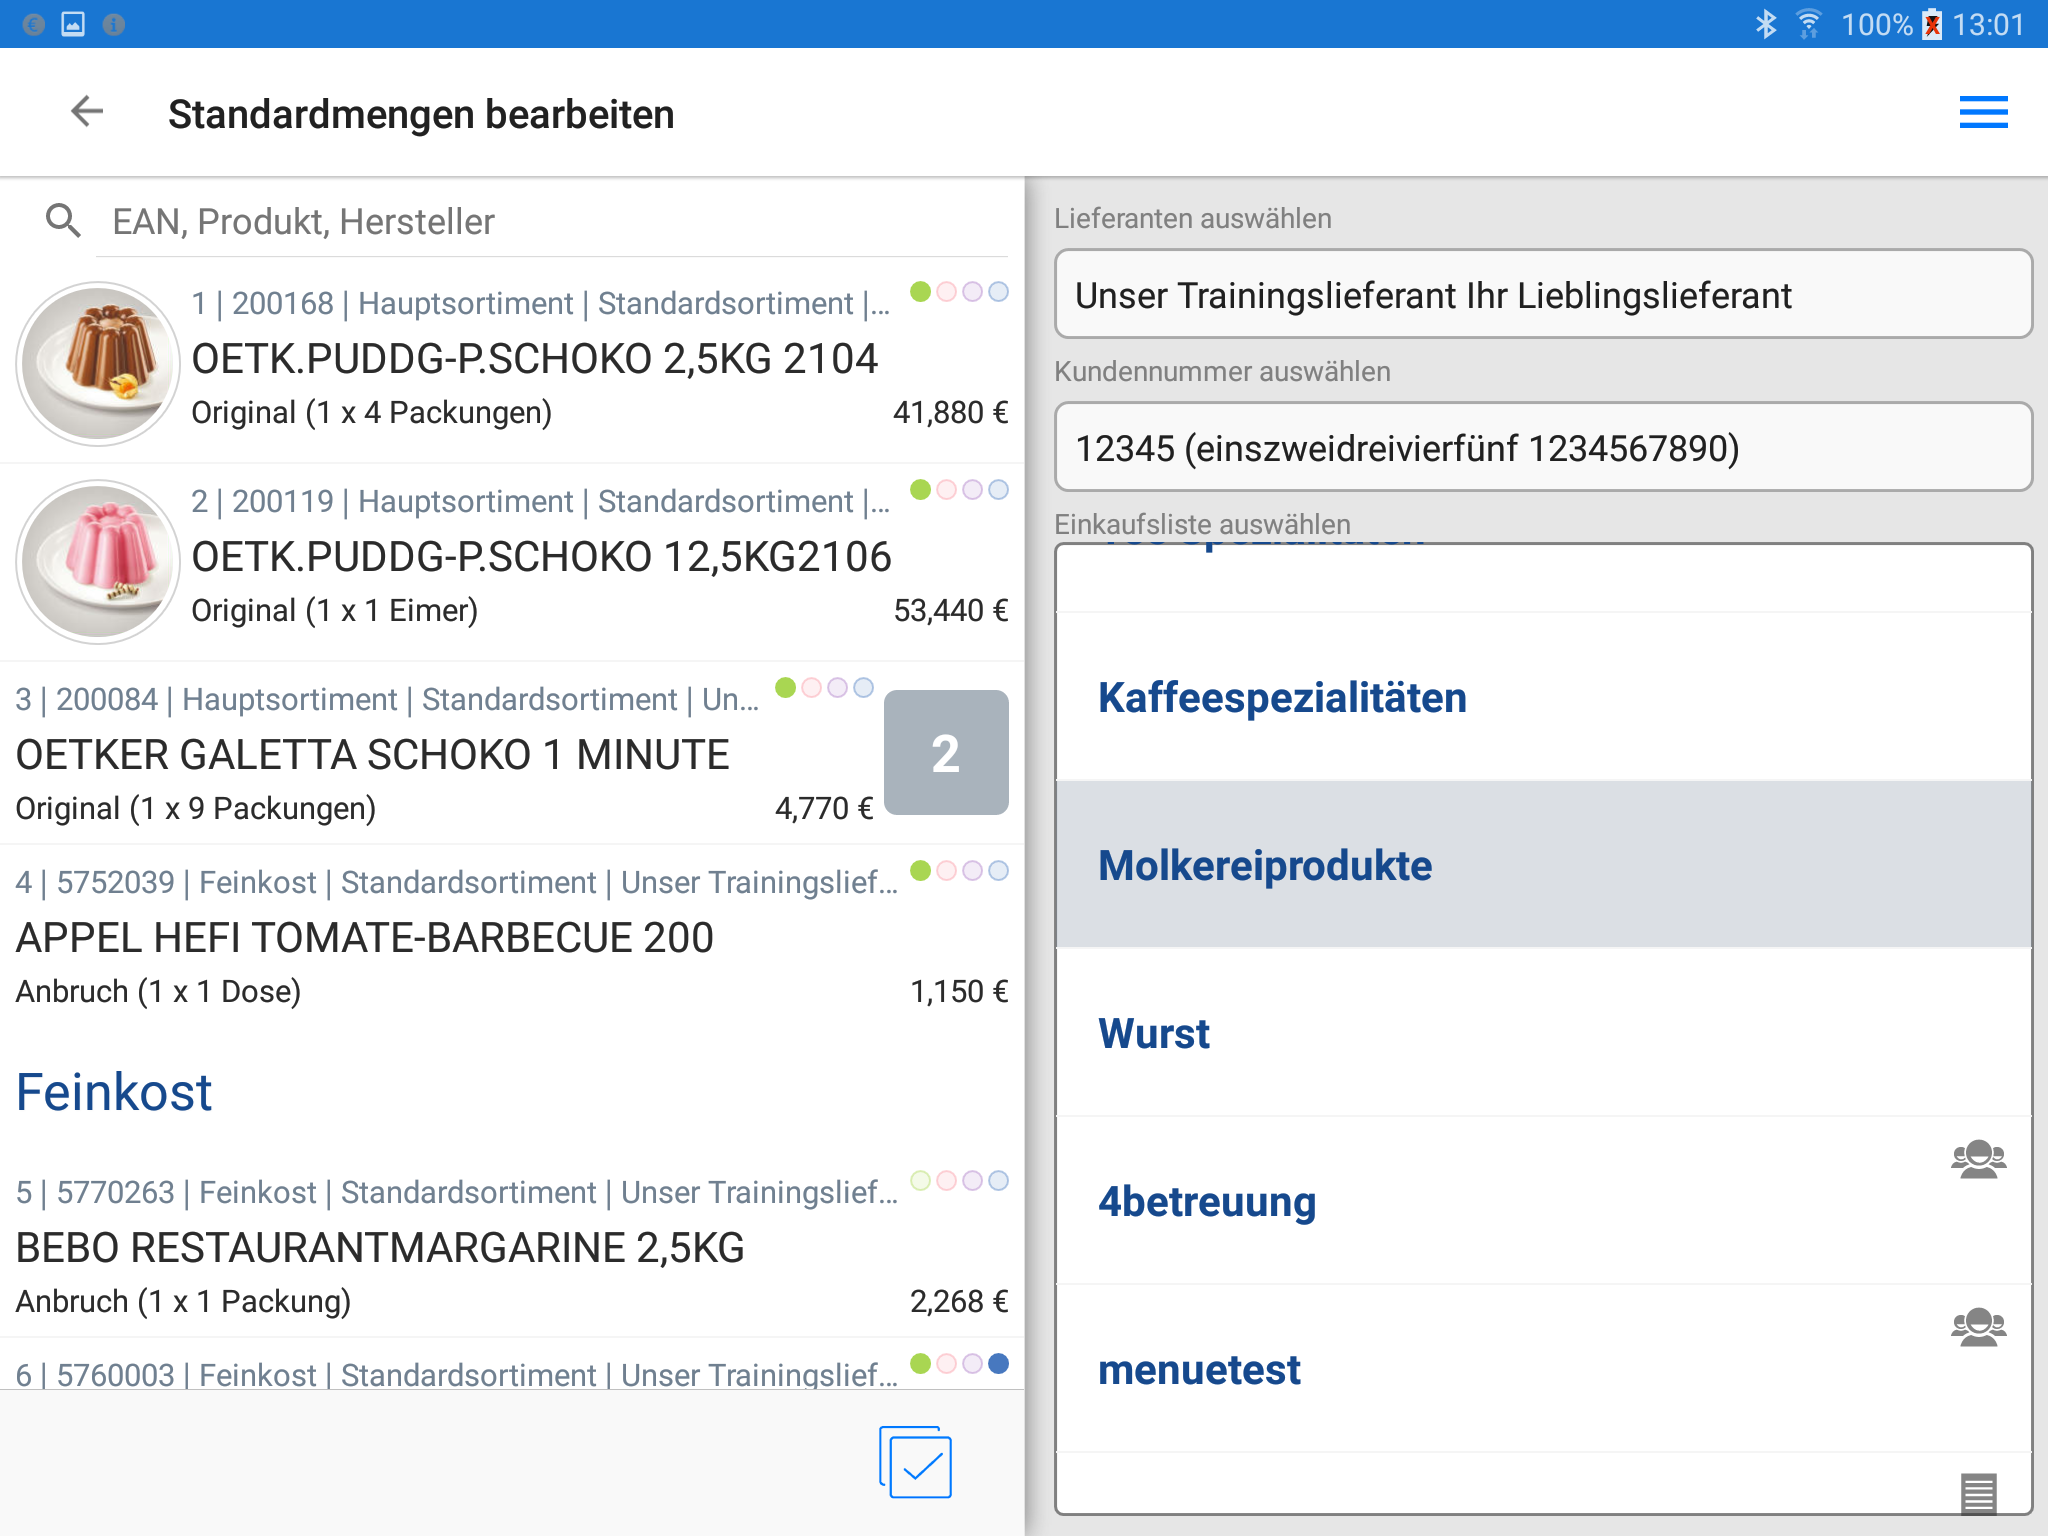This screenshot has height=1536, width=2048.
Task: Tap the select-all checkmark icon
Action: tap(916, 1463)
